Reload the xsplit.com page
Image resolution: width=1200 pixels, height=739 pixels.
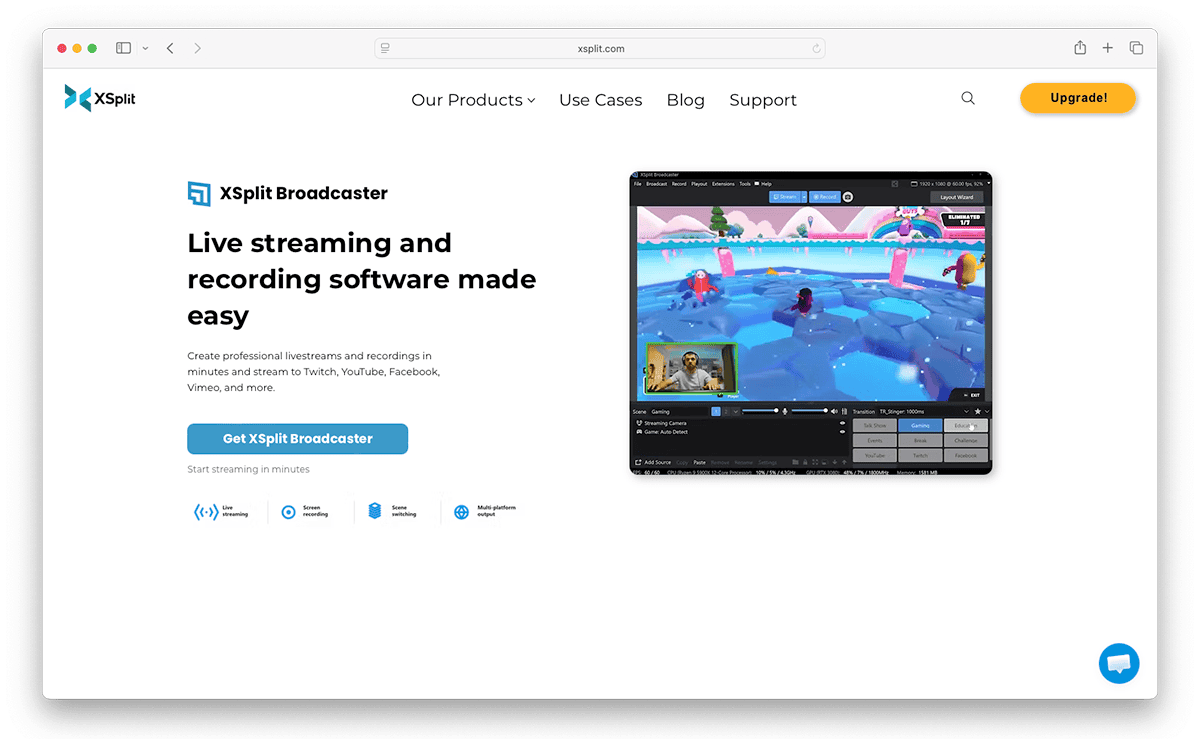pos(817,48)
